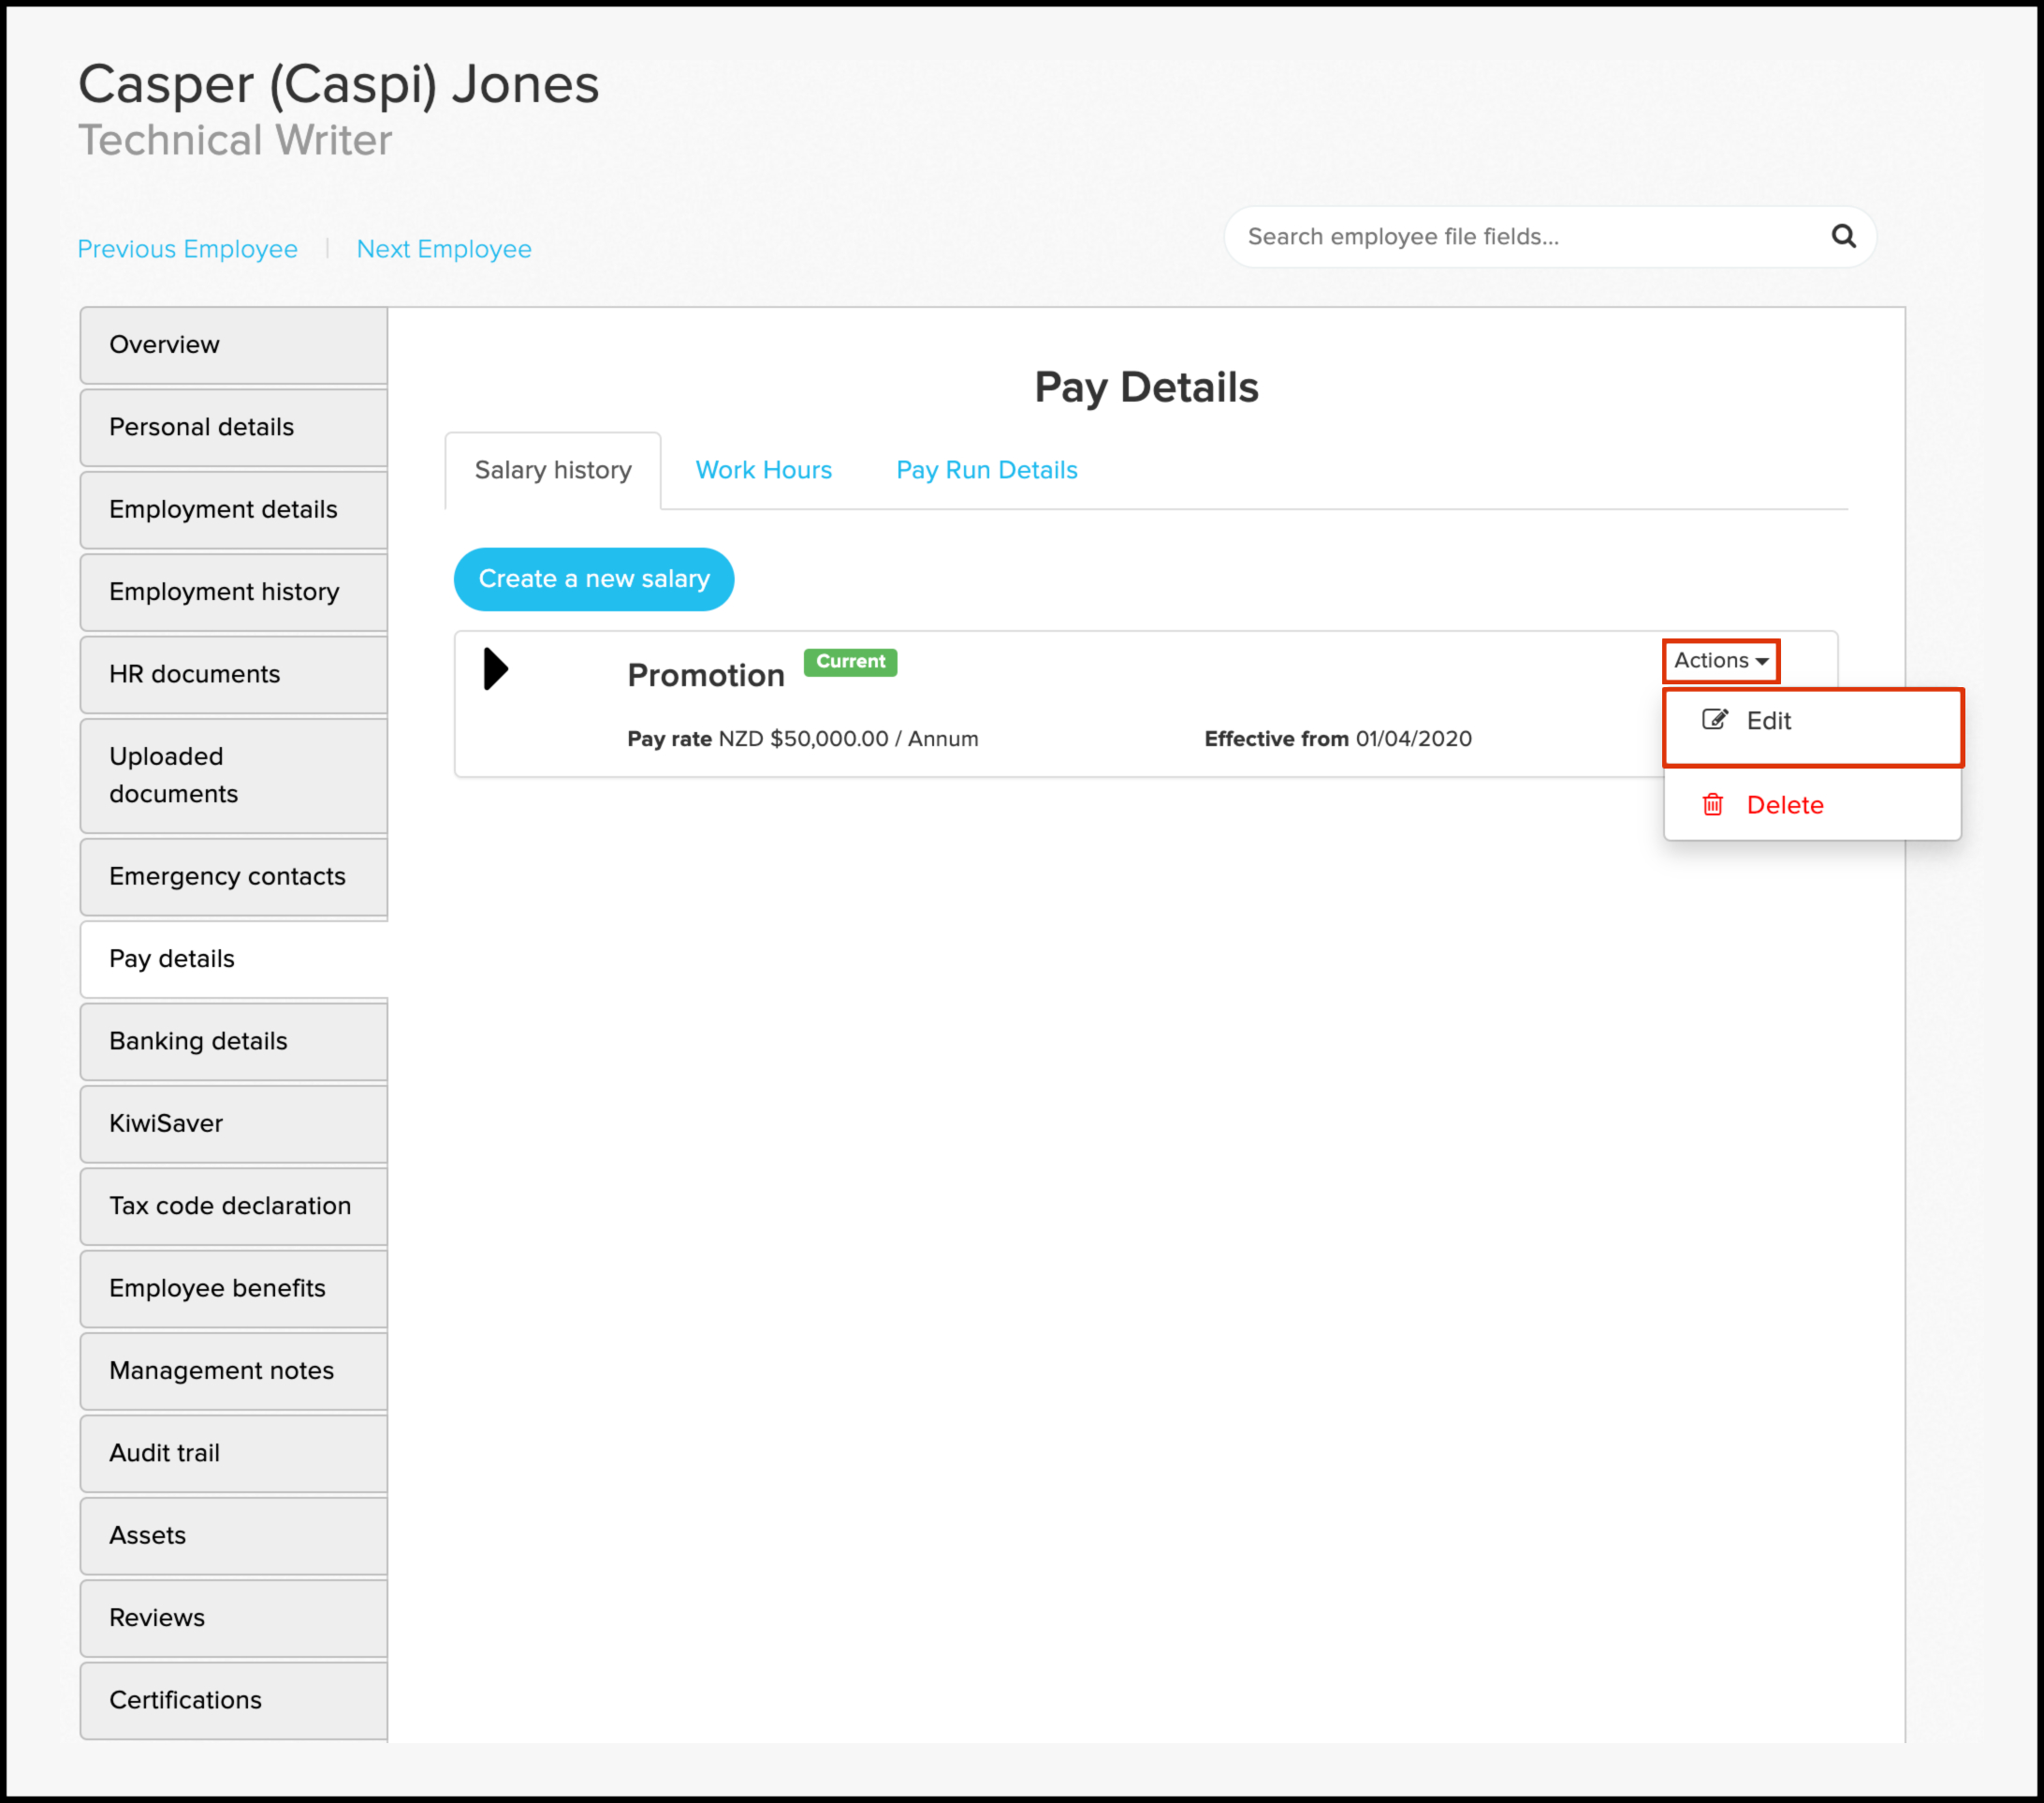Go to Next Employee
Viewport: 2044px width, 1803px height.
tap(444, 249)
